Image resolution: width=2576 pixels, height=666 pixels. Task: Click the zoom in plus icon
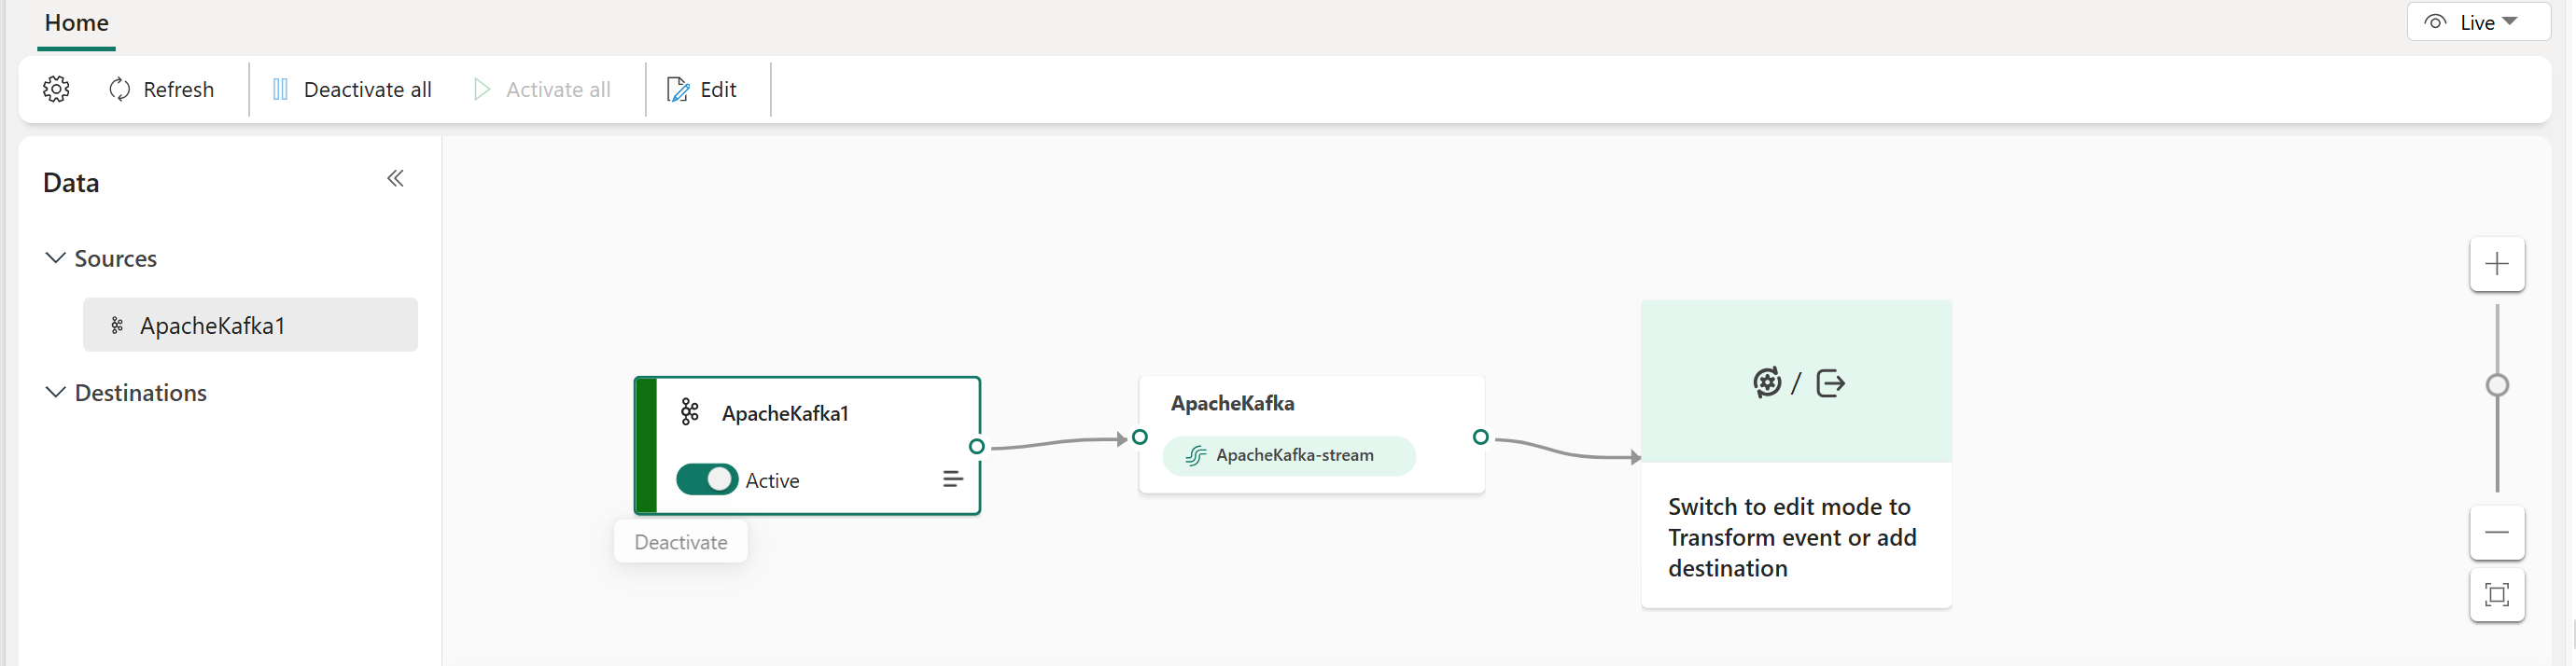tap(2496, 264)
